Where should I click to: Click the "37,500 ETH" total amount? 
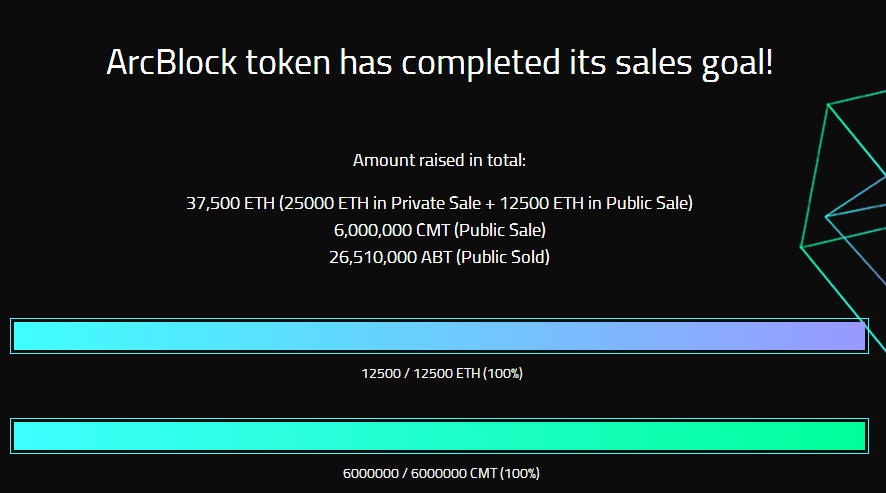tap(230, 203)
